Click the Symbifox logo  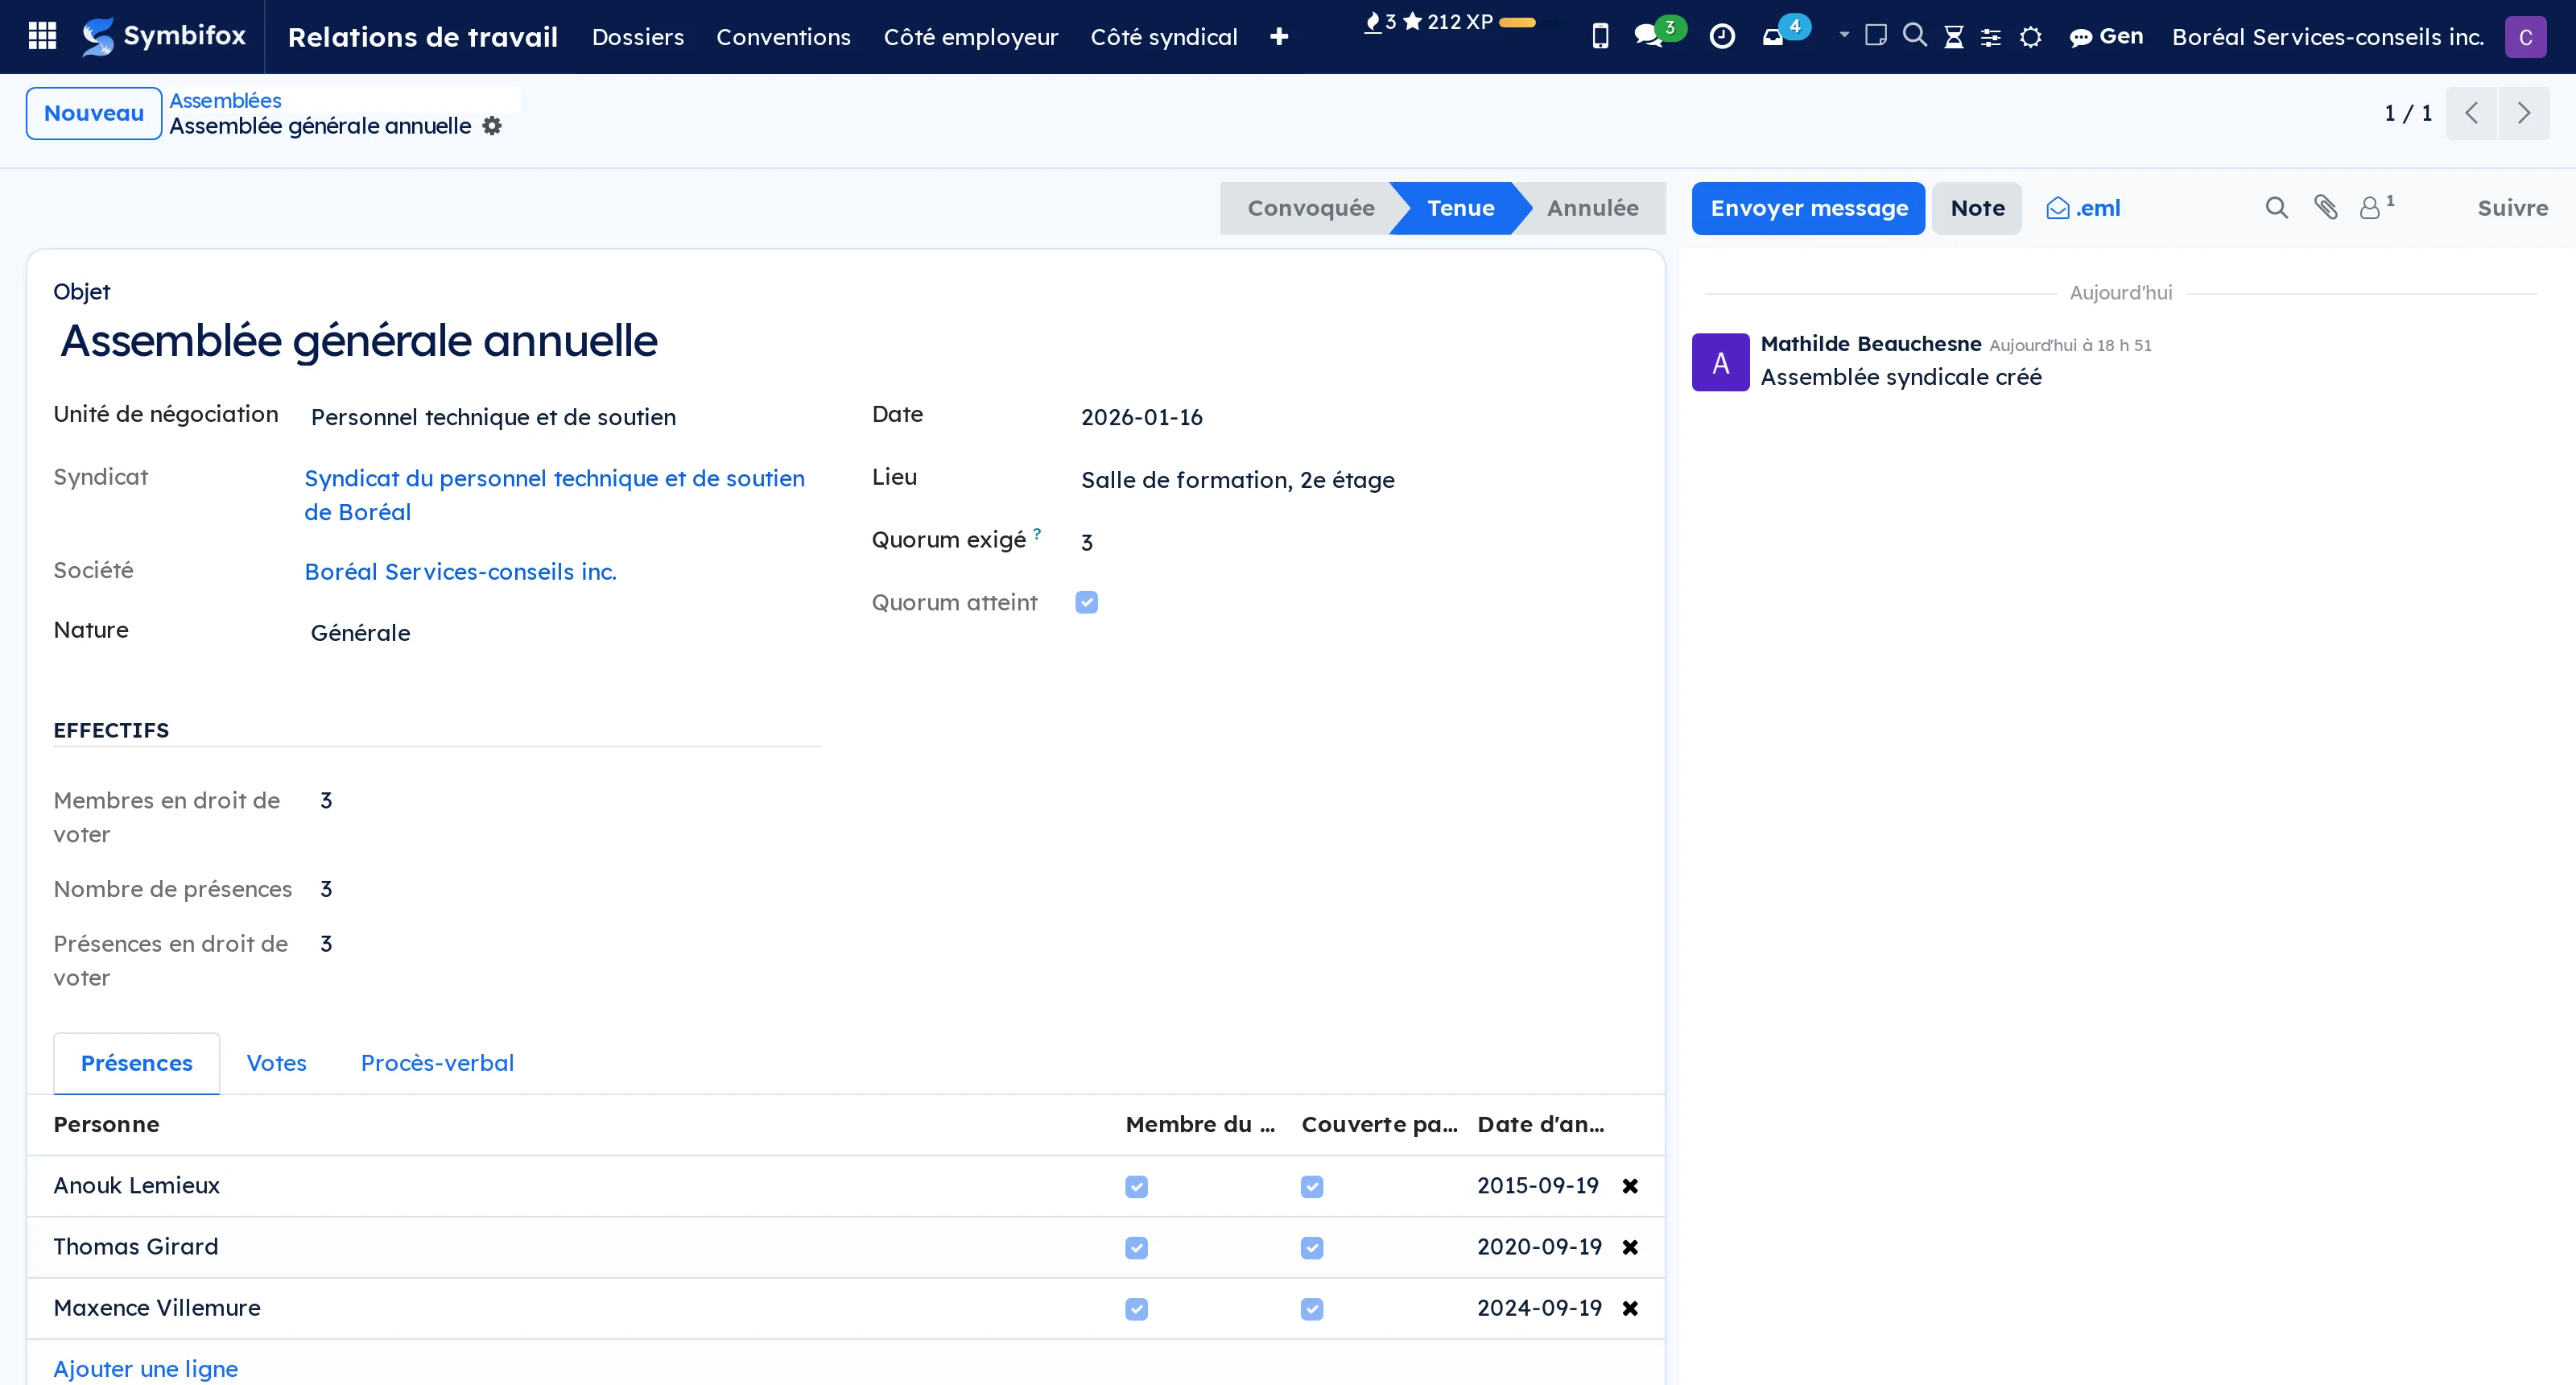coord(164,37)
